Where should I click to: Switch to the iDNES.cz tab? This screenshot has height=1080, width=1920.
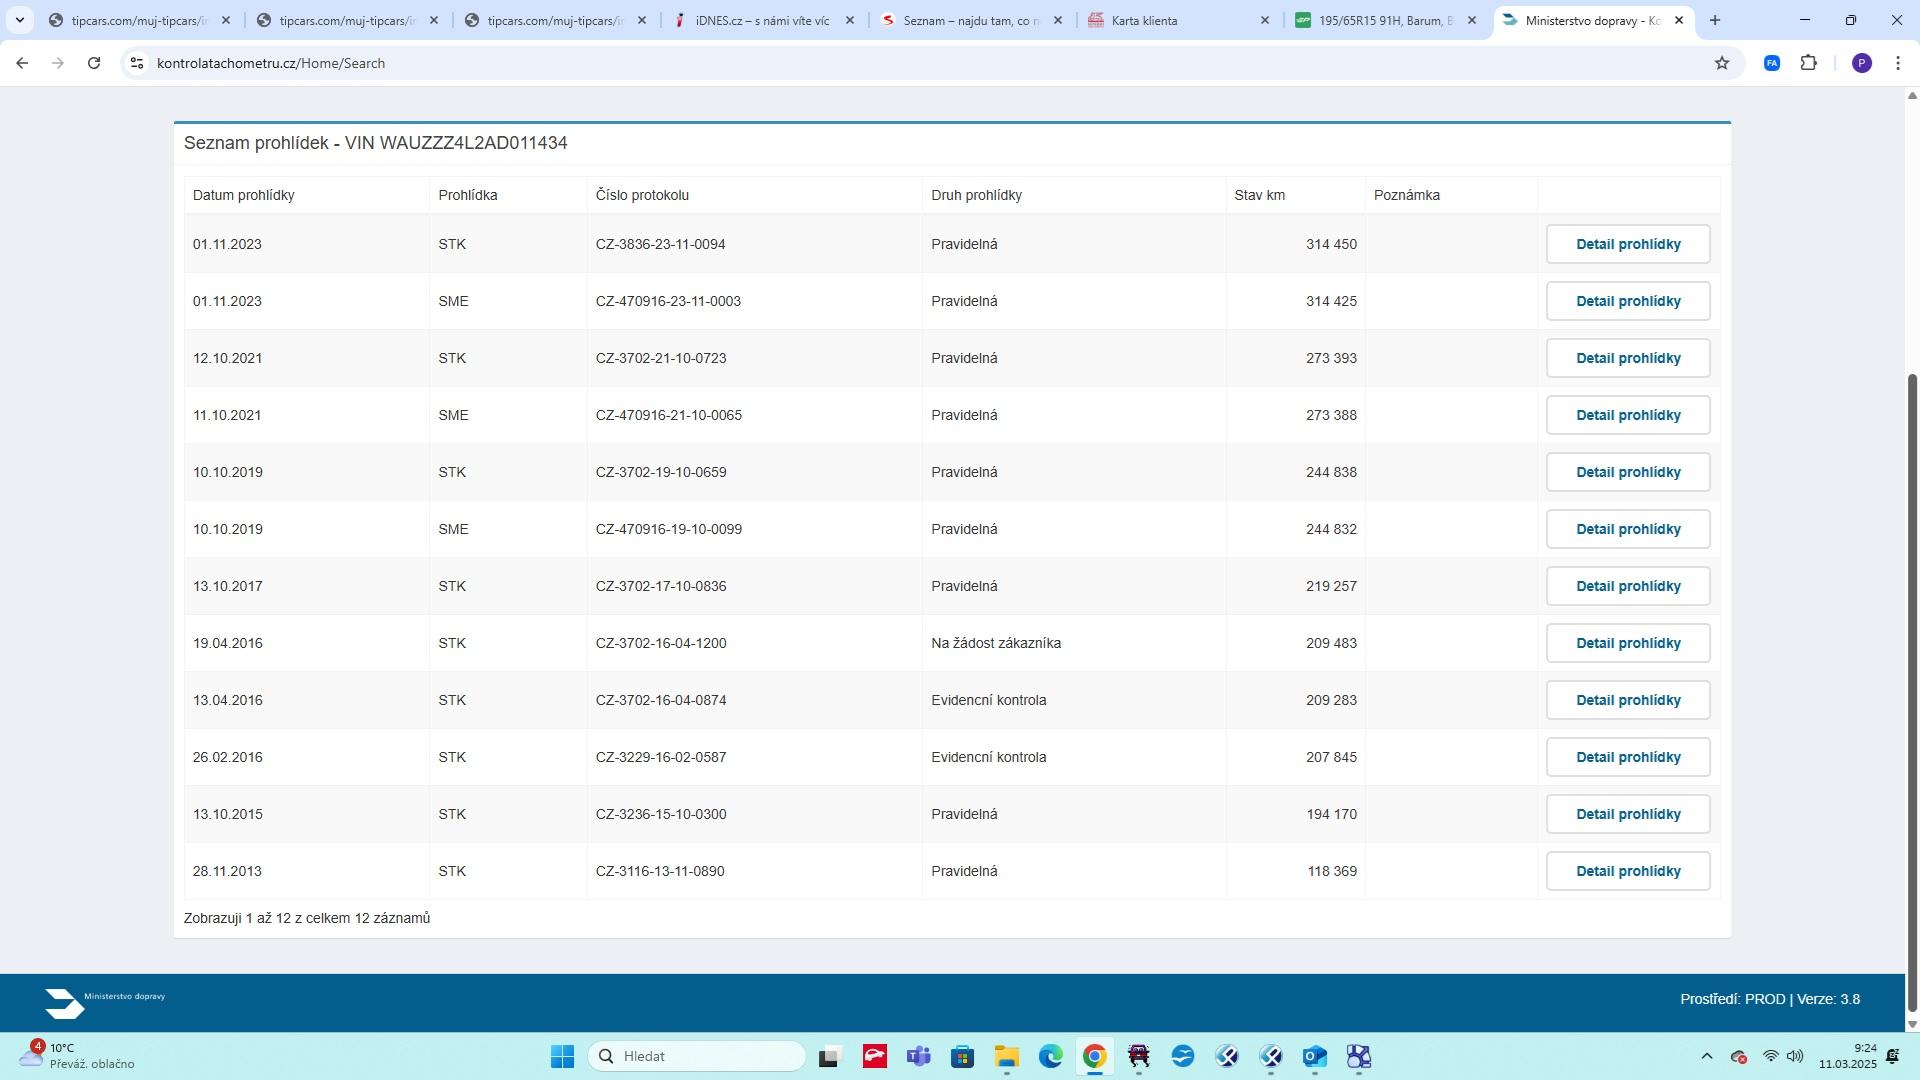[x=762, y=20]
